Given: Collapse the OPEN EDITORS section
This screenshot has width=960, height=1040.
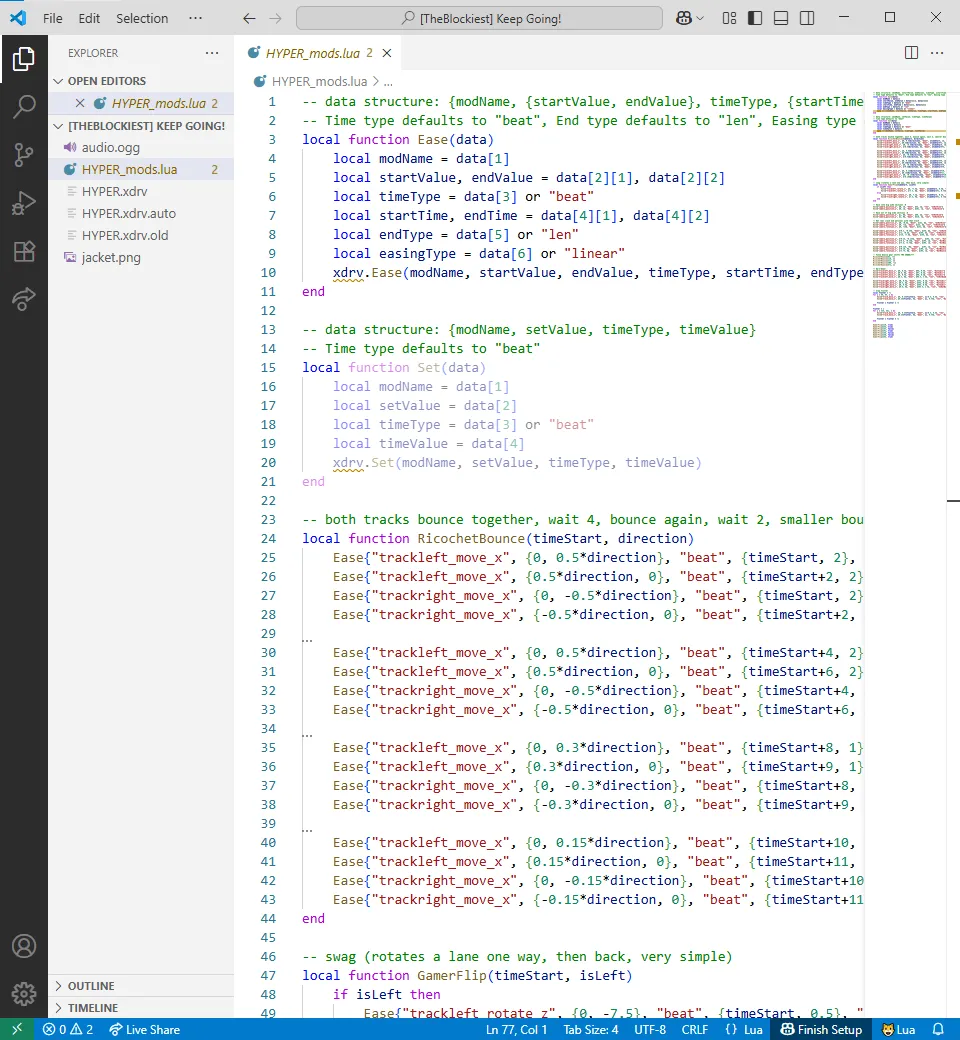Looking at the screenshot, I should [108, 81].
